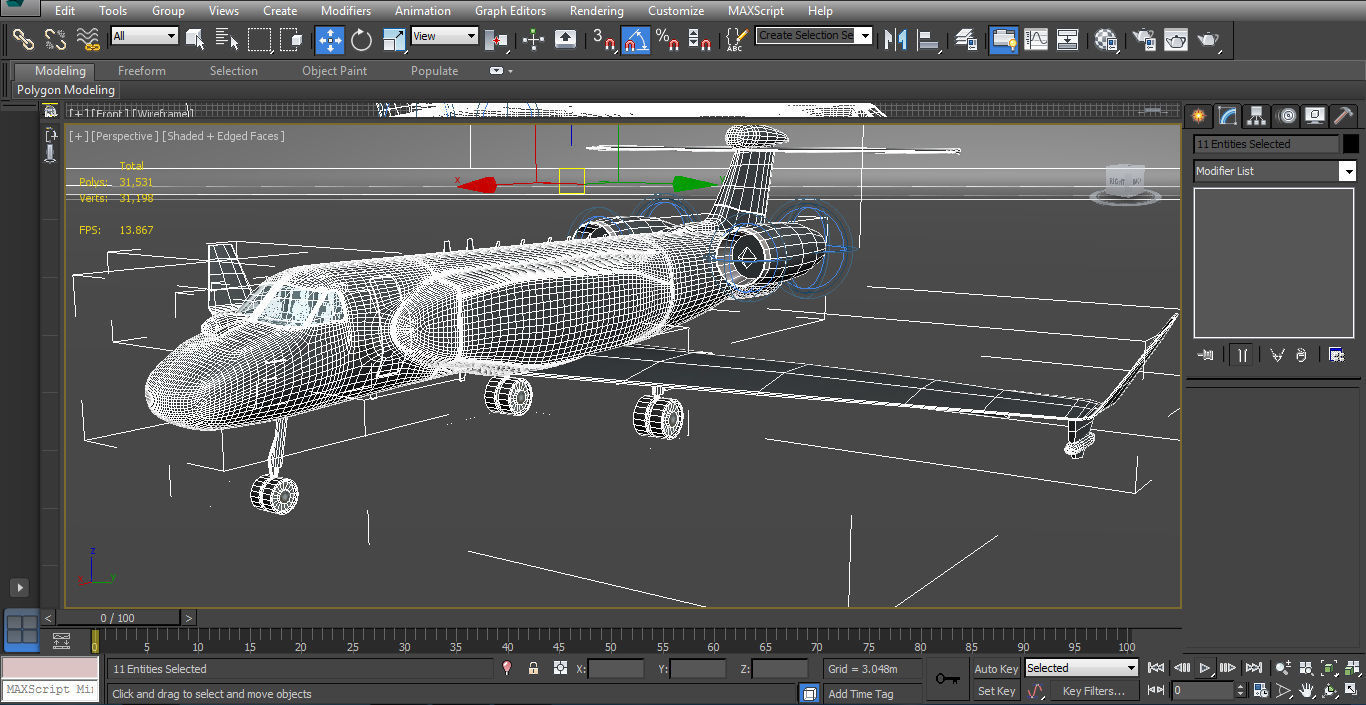
Task: Open Shaded + Edged Faces viewport menu
Action: [x=223, y=136]
